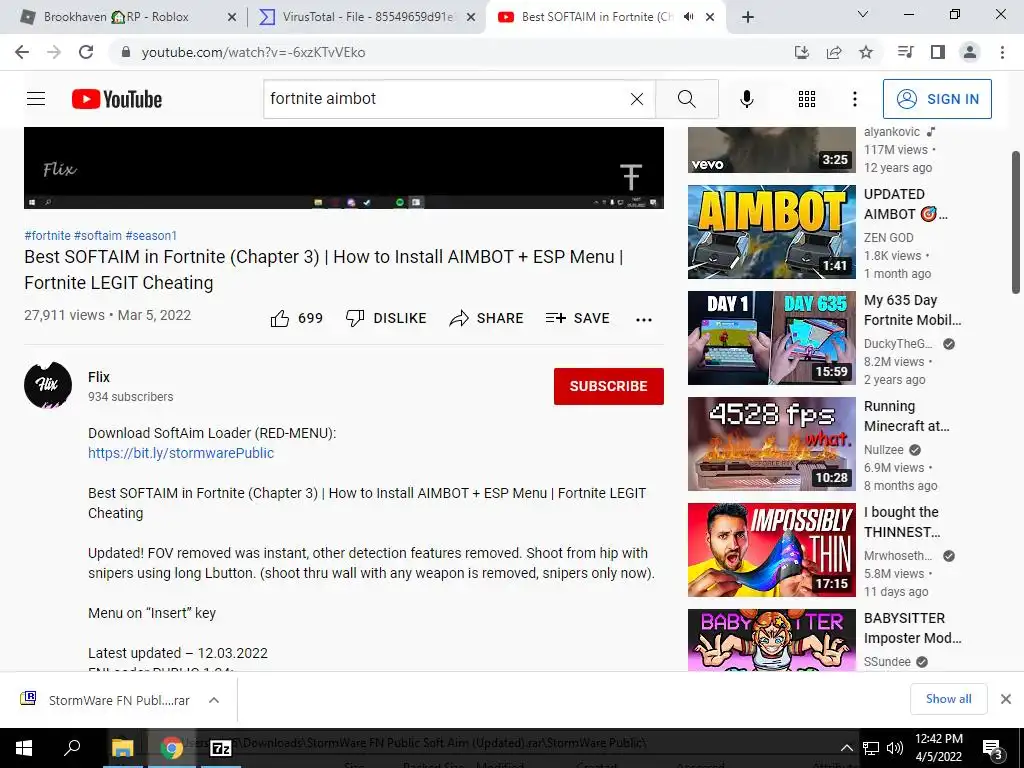The width and height of the screenshot is (1024, 768).
Task: Open Running Minecraft 4528 fps video
Action: tap(771, 443)
